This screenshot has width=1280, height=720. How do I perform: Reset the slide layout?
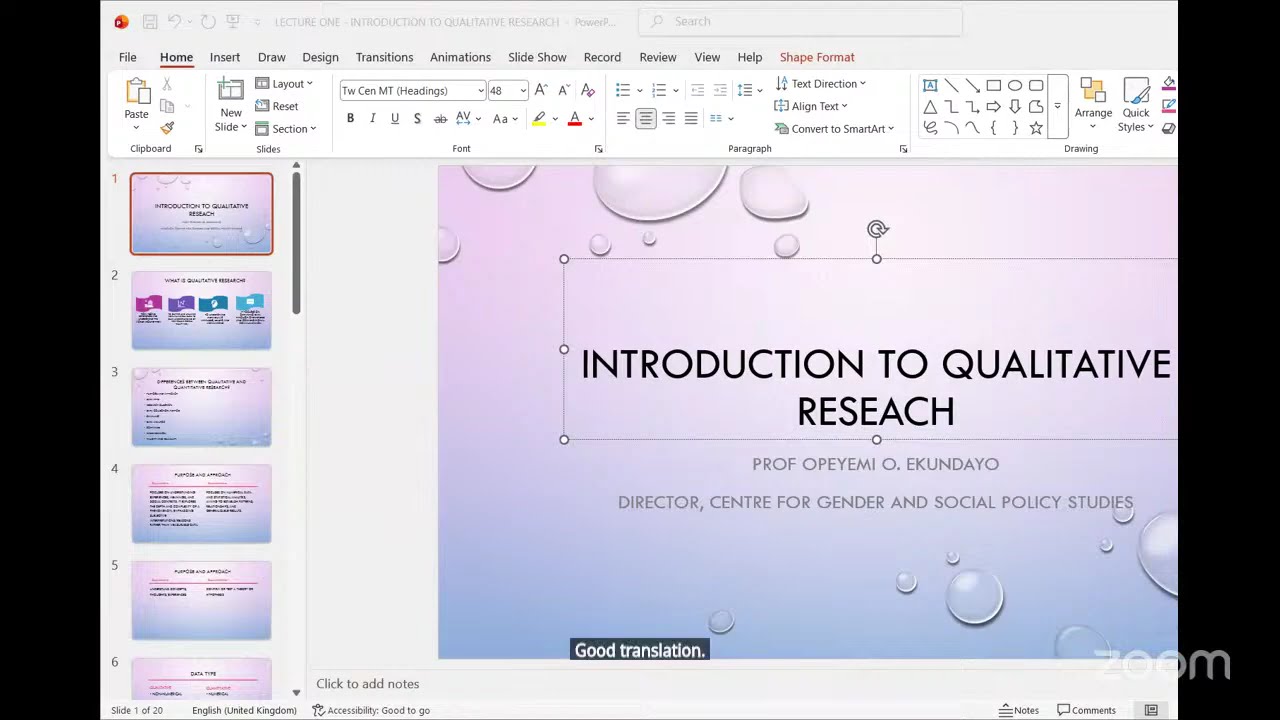277,106
